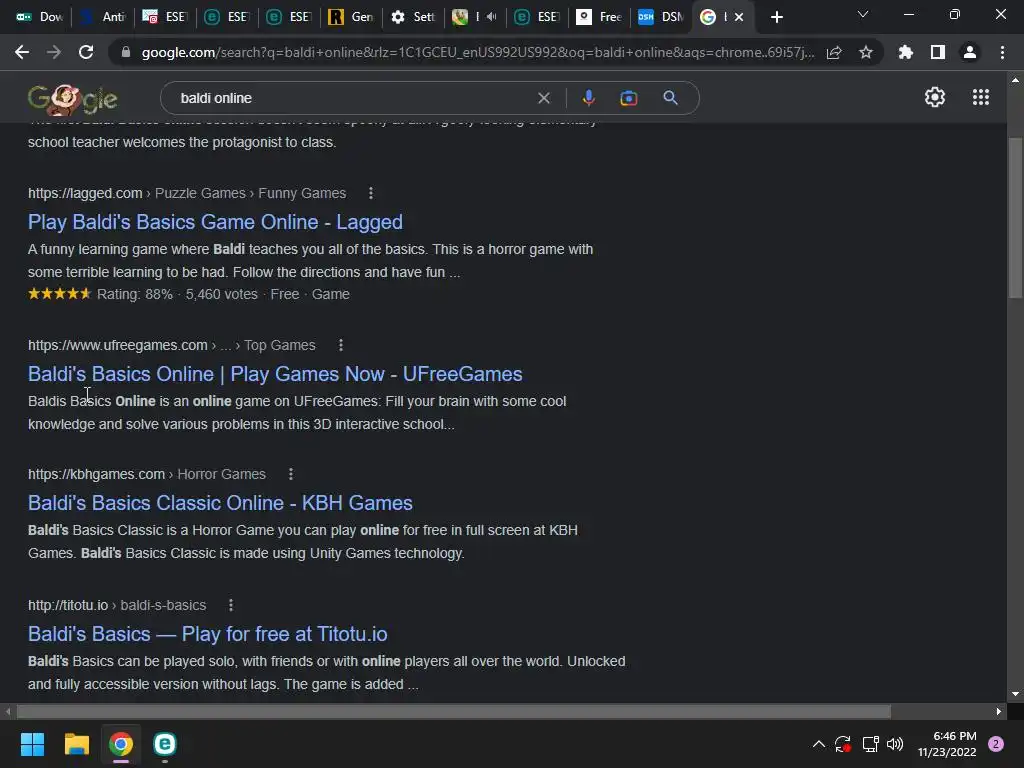
Task: Open the Chrome profile avatar
Action: pyautogui.click(x=970, y=52)
